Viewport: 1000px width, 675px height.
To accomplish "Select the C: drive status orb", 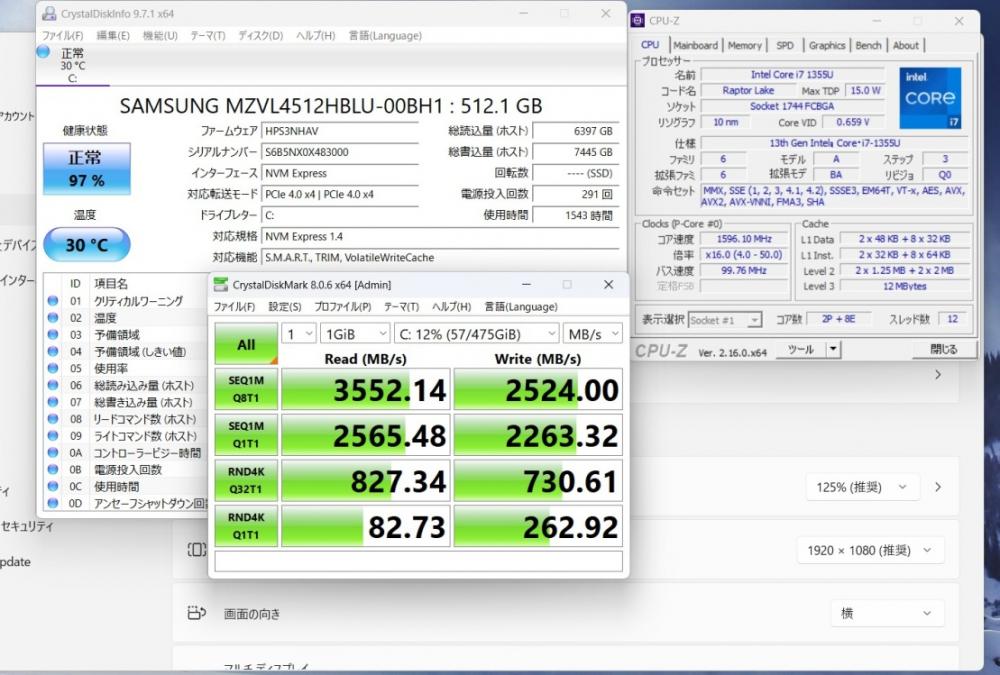I will 43,52.
